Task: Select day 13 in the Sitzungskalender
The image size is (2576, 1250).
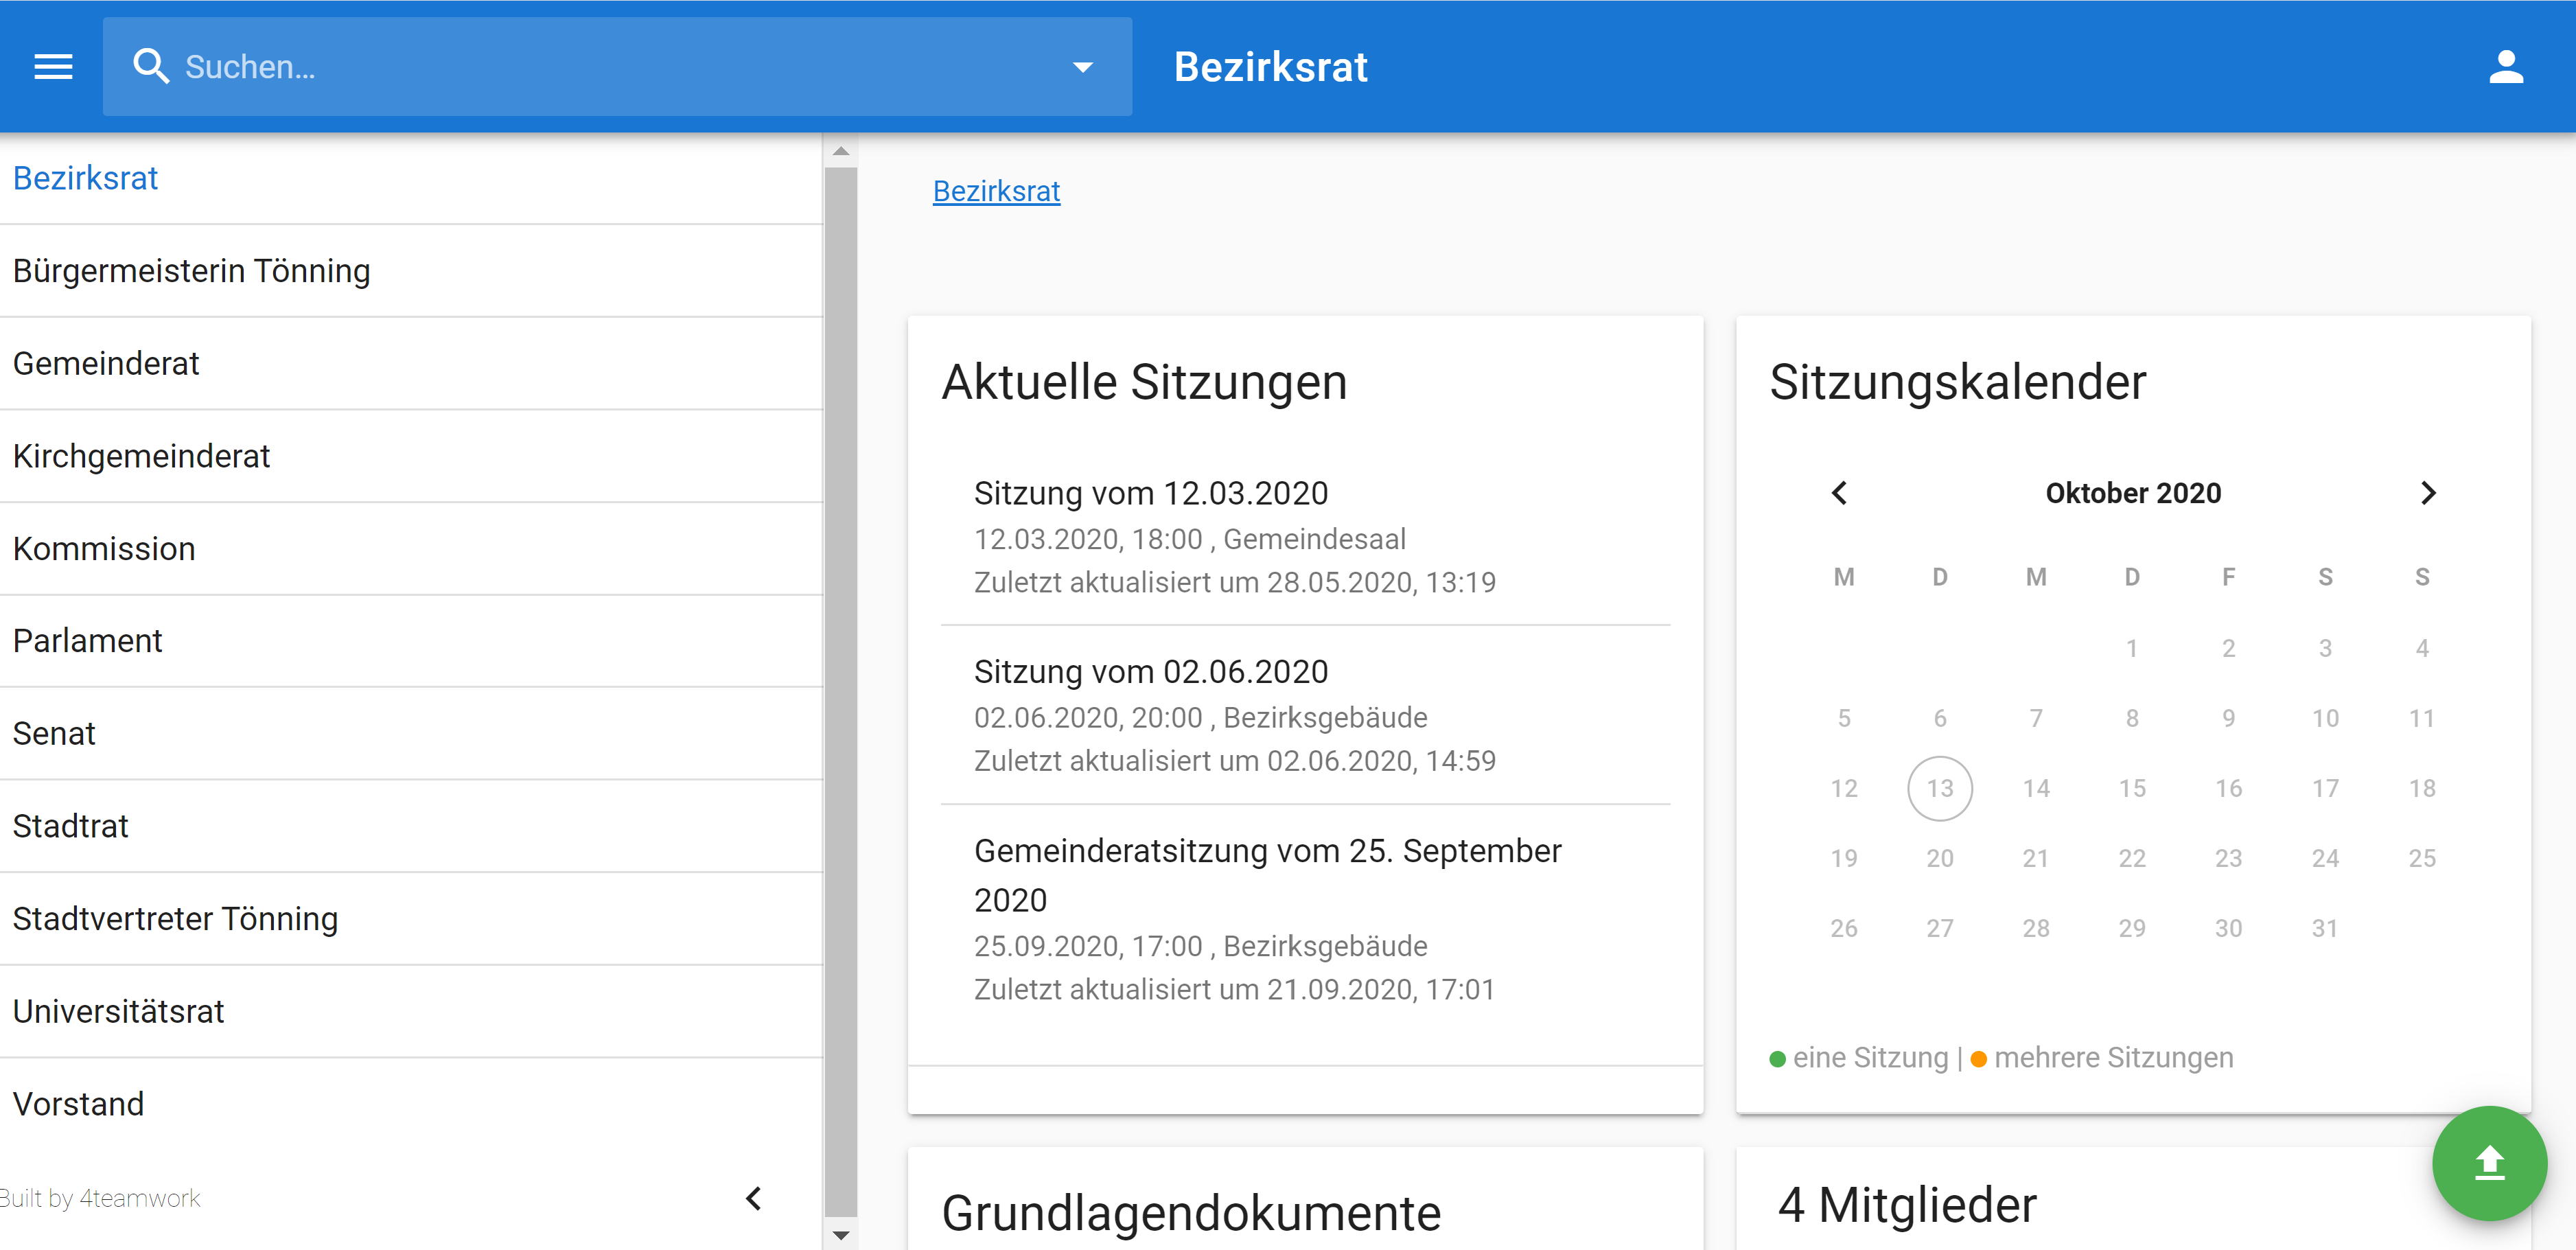Action: coord(1939,788)
